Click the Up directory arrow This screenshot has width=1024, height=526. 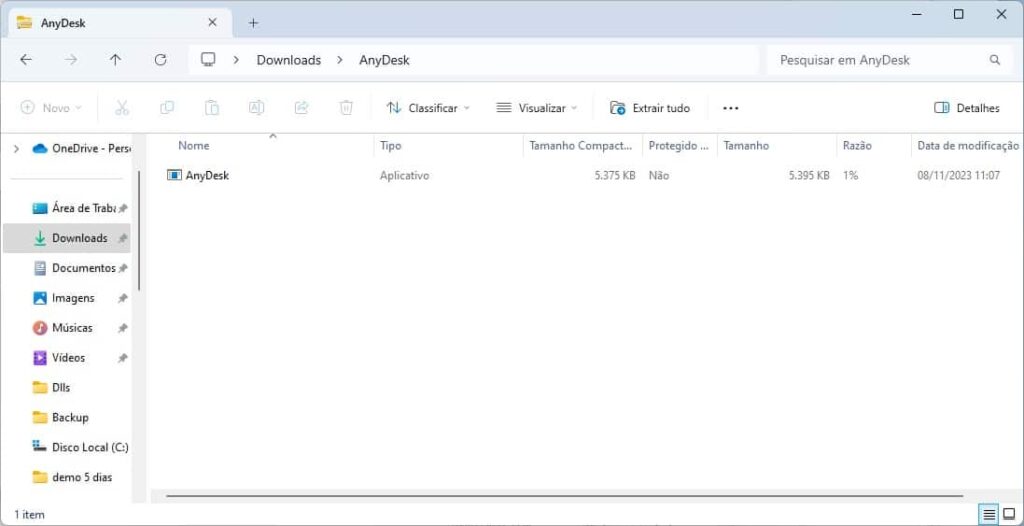point(115,60)
